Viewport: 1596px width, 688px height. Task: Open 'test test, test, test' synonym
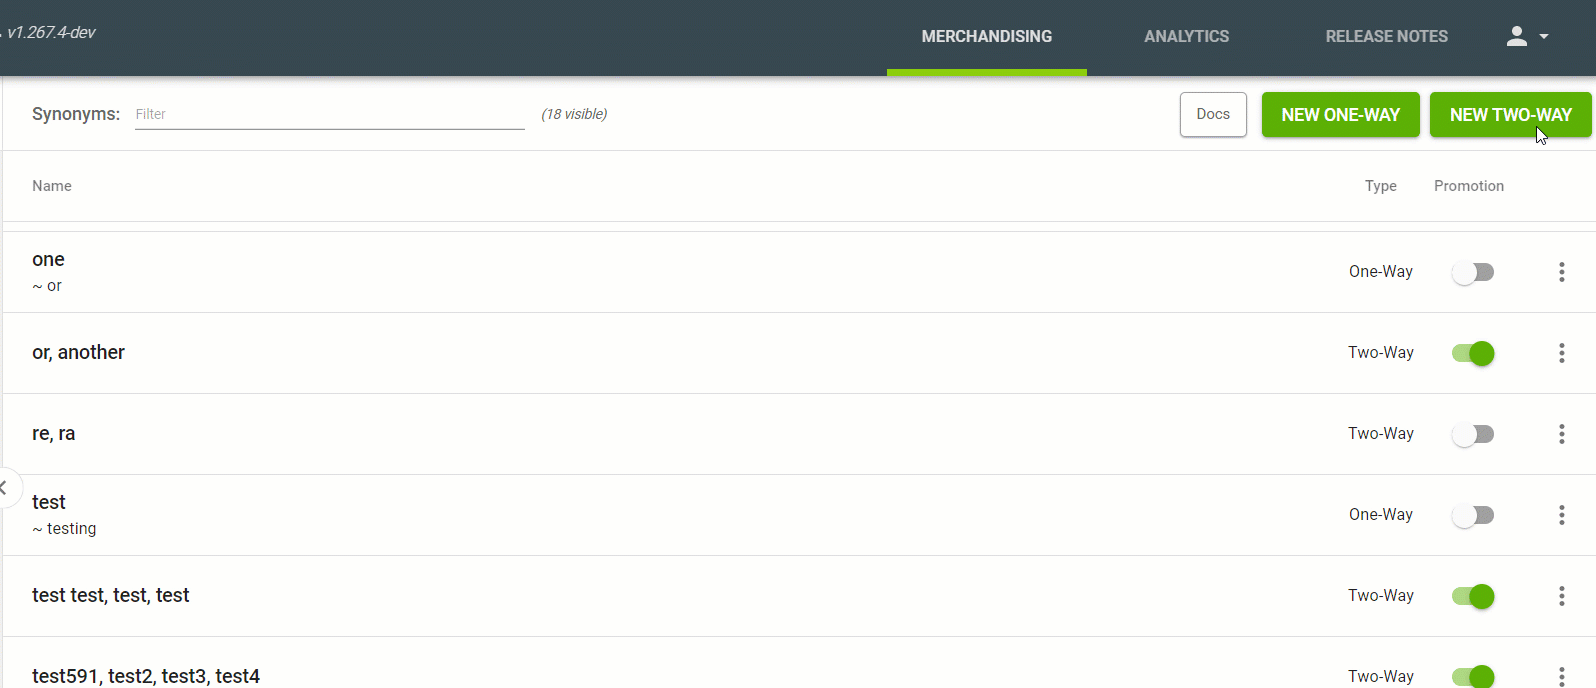point(111,595)
